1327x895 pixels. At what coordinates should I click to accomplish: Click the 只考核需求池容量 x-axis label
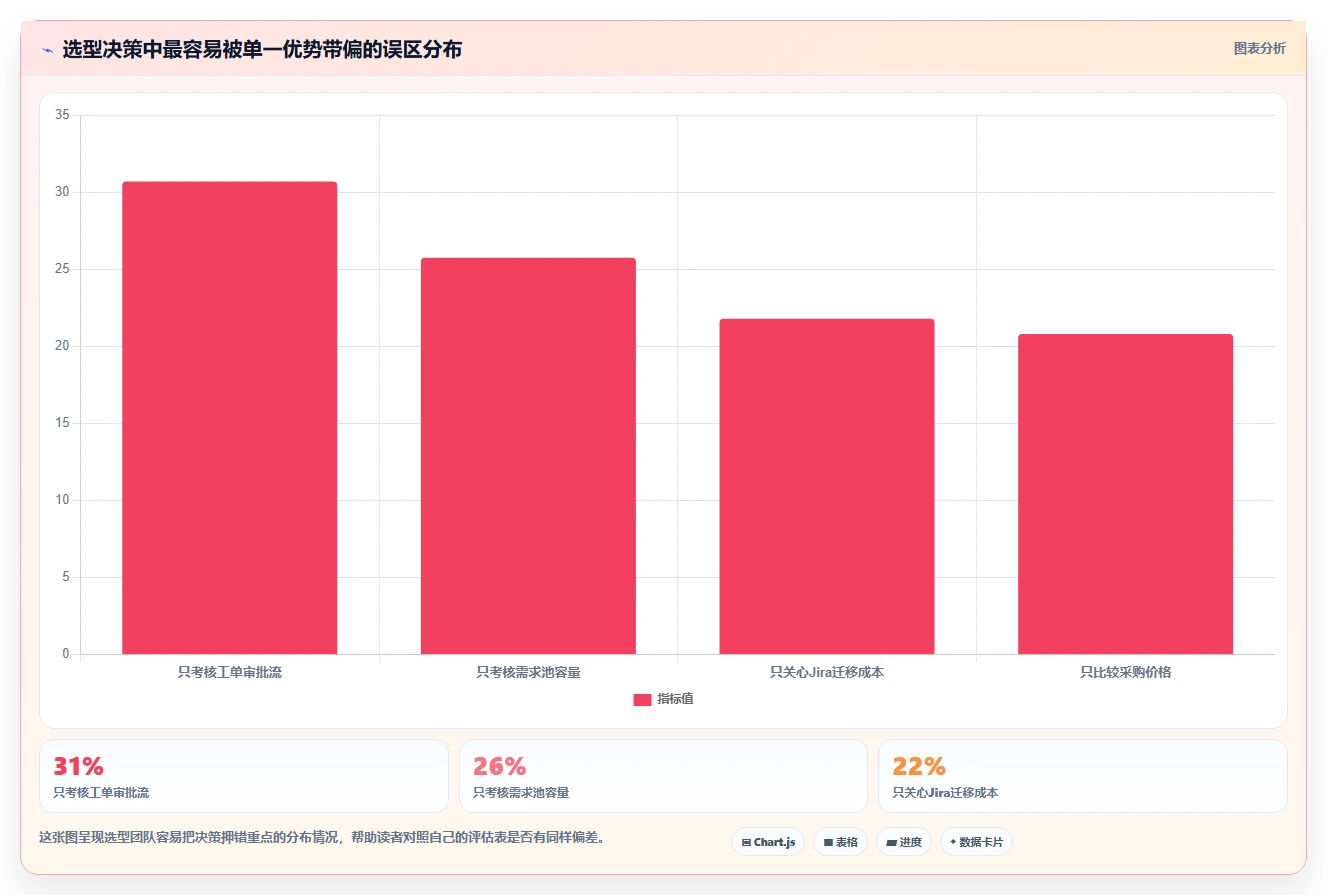click(528, 672)
